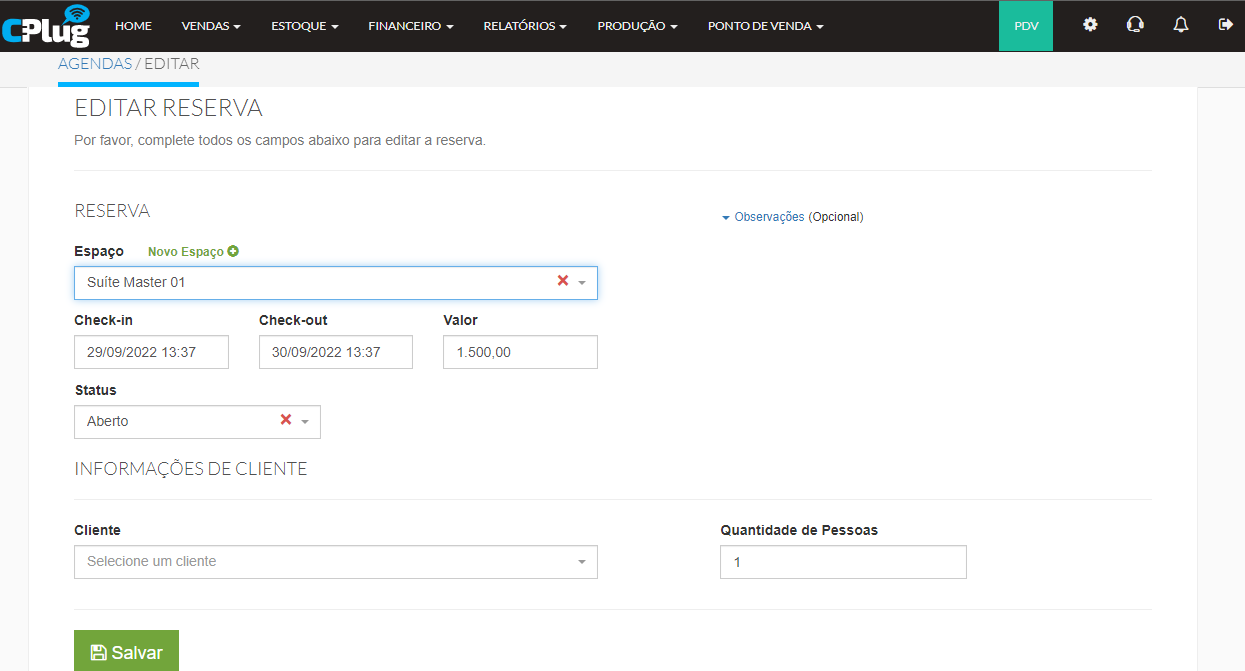The height and width of the screenshot is (671, 1245).
Task: Click the support headset icon
Action: point(1135,25)
